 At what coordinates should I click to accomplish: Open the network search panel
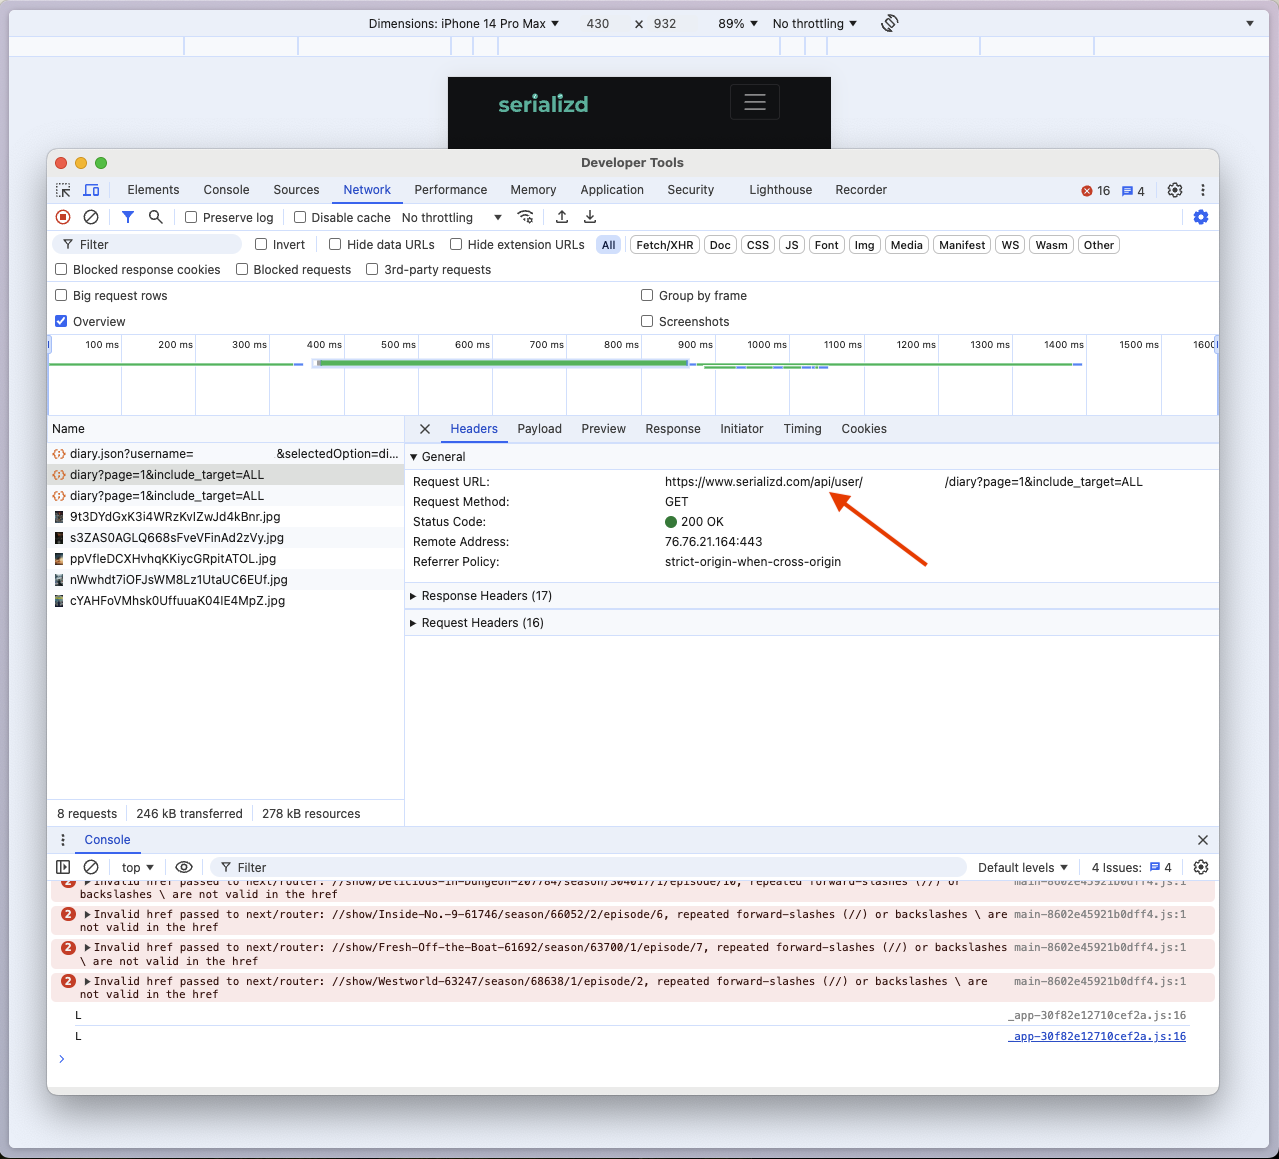click(x=155, y=216)
